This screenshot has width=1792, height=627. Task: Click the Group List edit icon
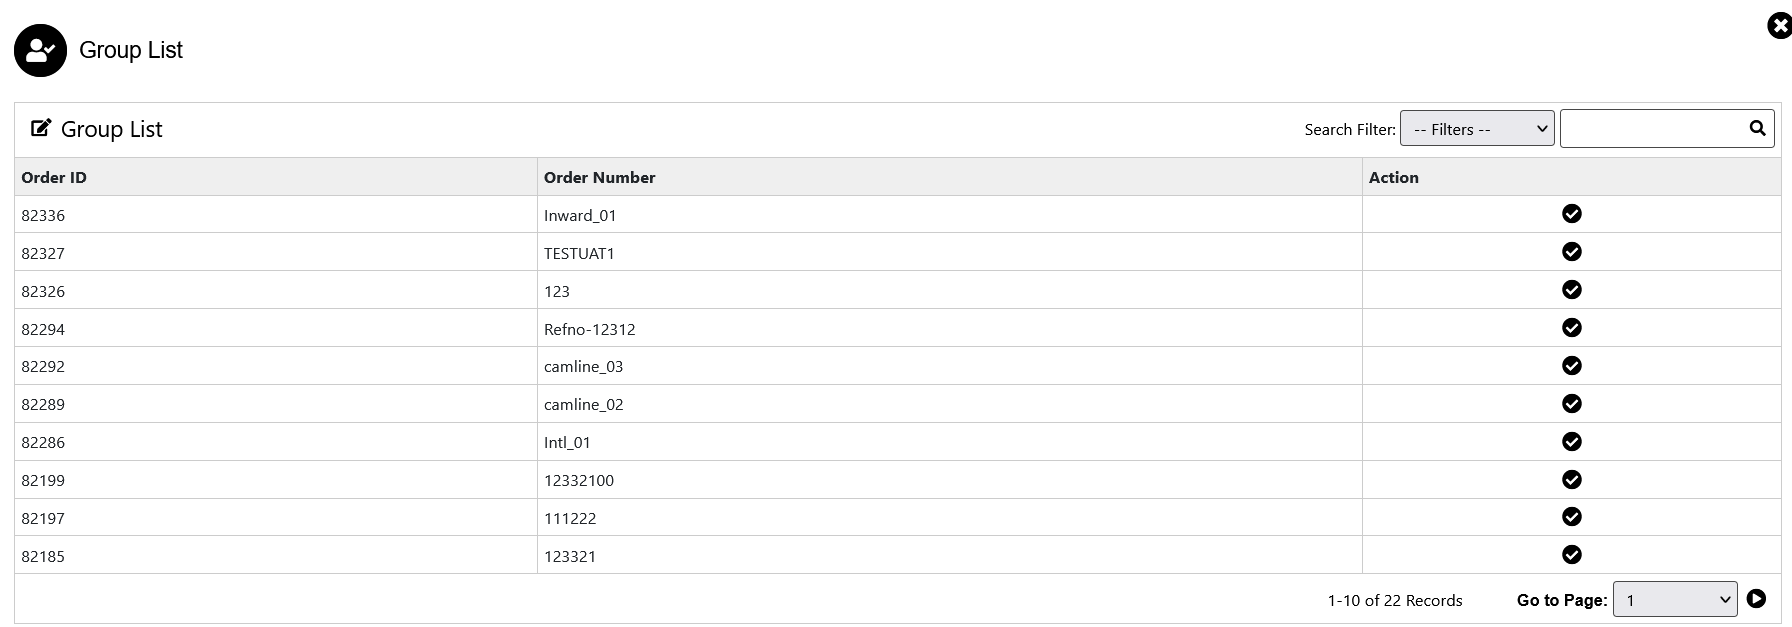pyautogui.click(x=41, y=128)
